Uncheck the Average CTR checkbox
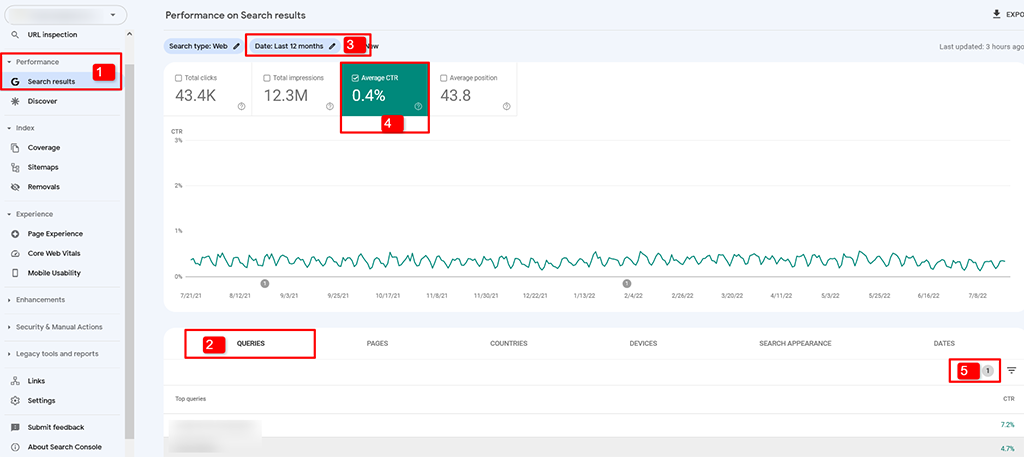This screenshot has height=457, width=1024. coord(355,78)
